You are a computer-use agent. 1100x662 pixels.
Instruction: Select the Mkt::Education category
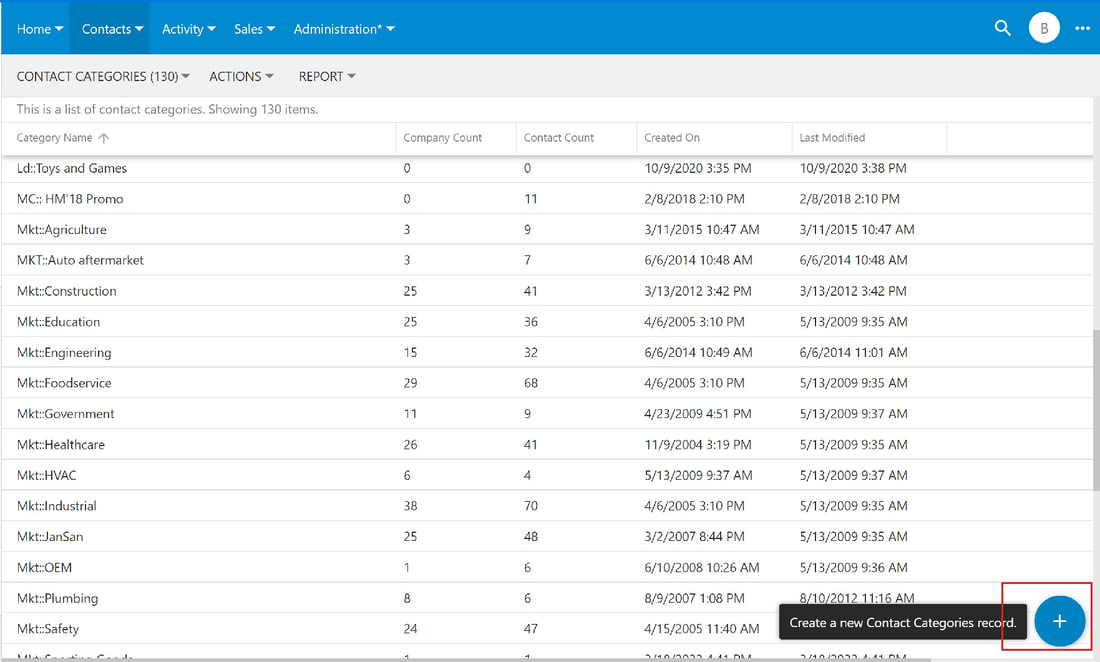tap(58, 322)
